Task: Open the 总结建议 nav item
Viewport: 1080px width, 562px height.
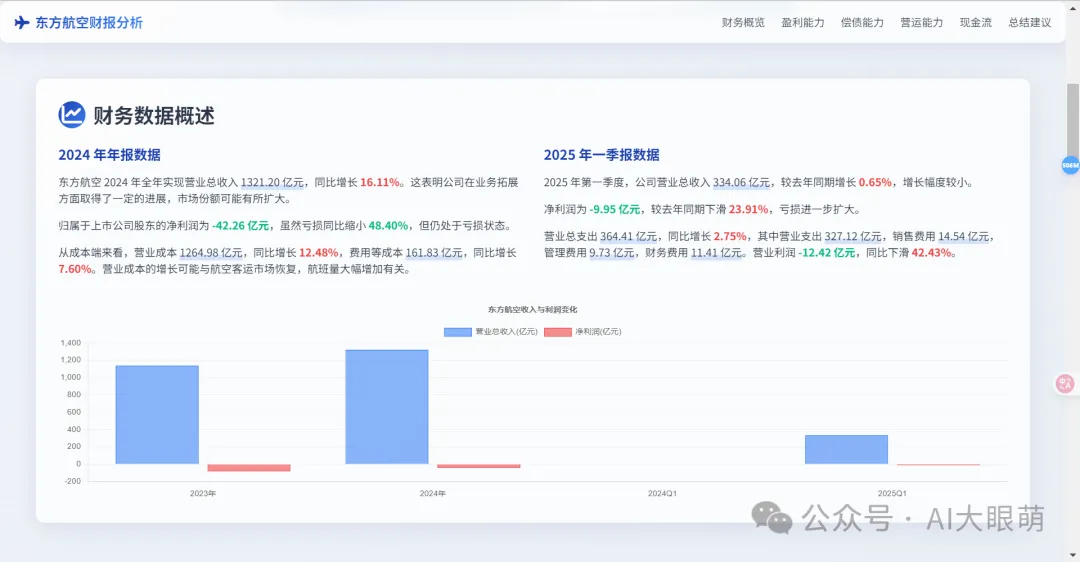Action: [x=1030, y=23]
